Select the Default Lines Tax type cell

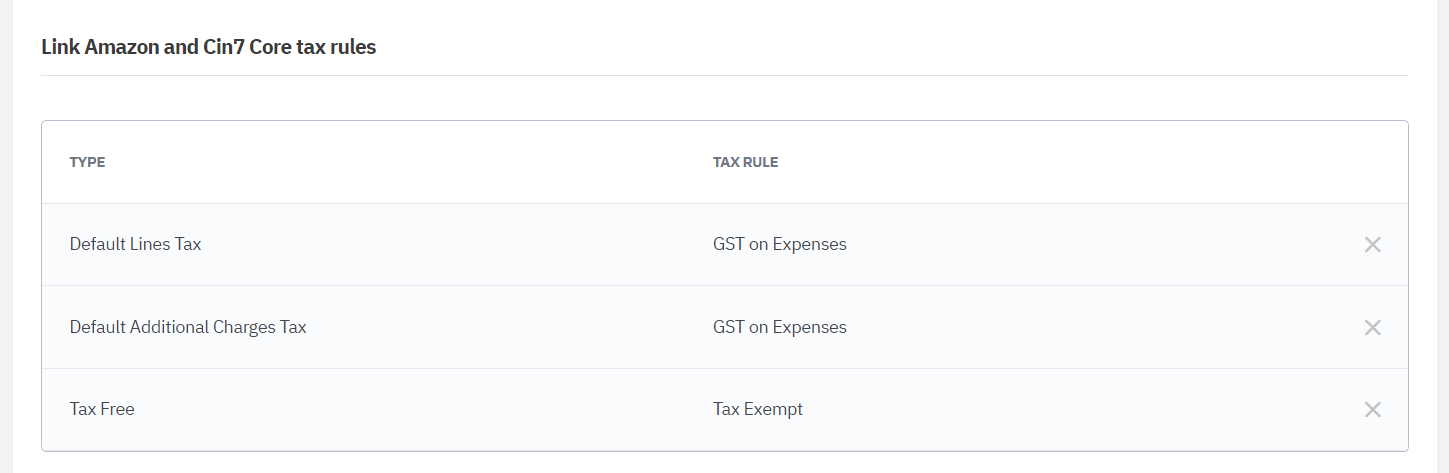[x=135, y=245]
